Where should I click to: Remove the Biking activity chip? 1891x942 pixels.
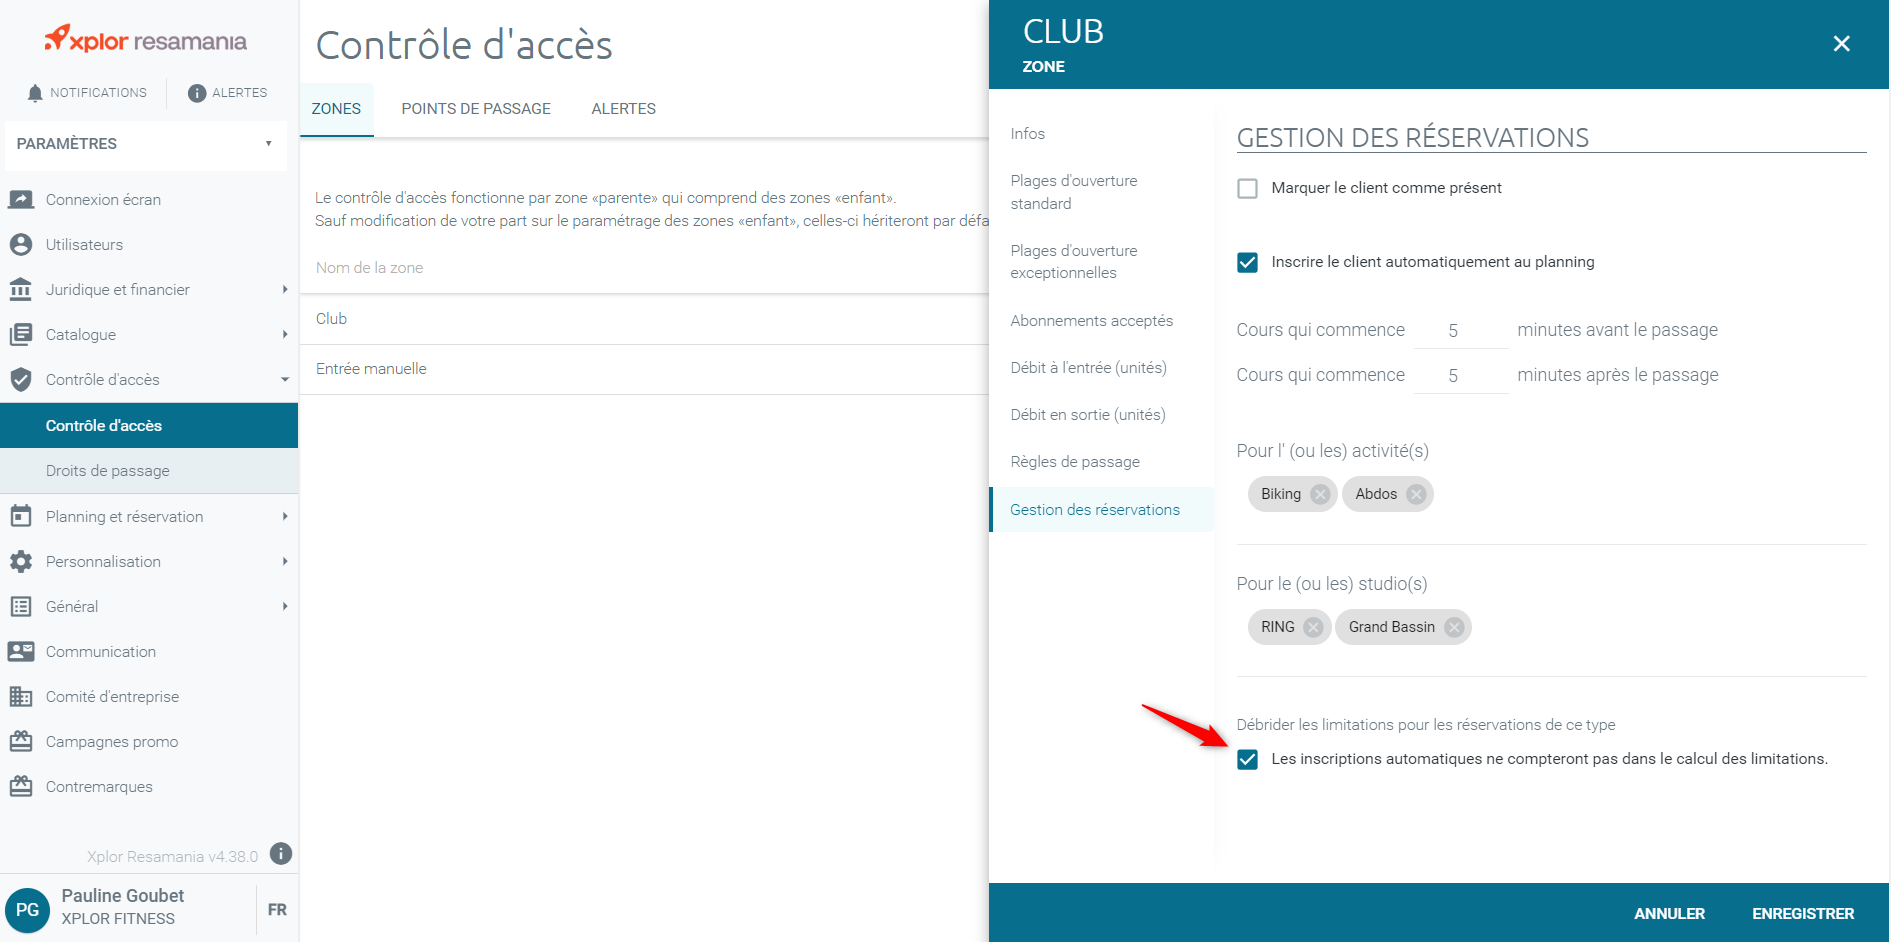pyautogui.click(x=1320, y=494)
